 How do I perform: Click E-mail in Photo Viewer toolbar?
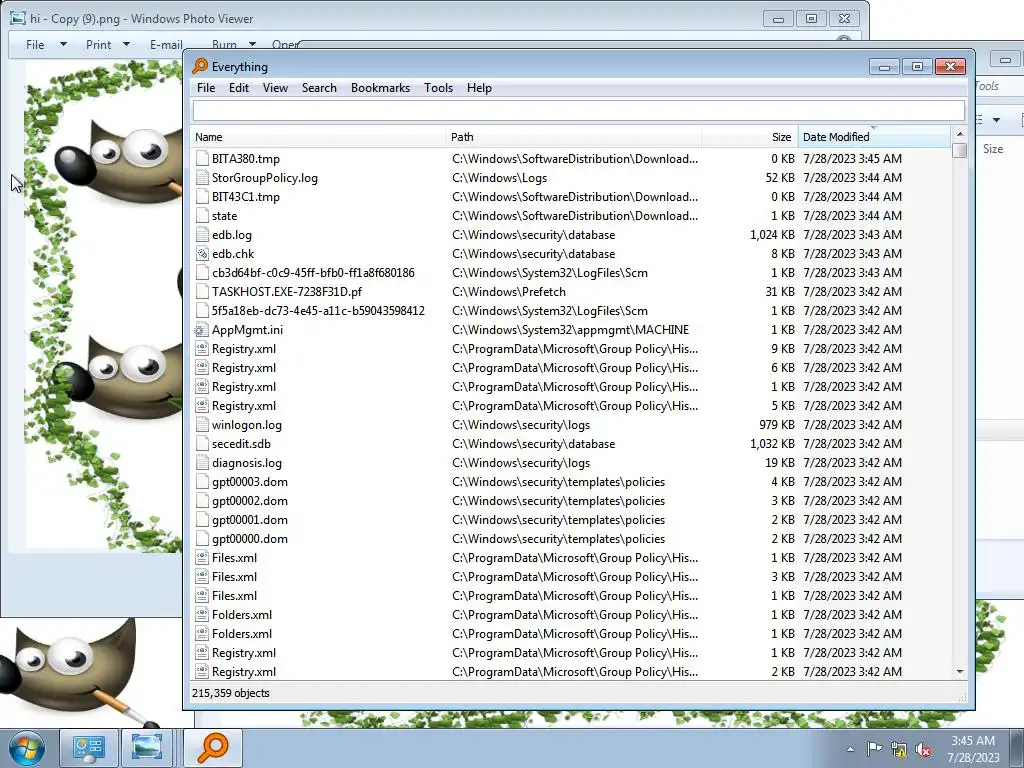click(x=166, y=44)
